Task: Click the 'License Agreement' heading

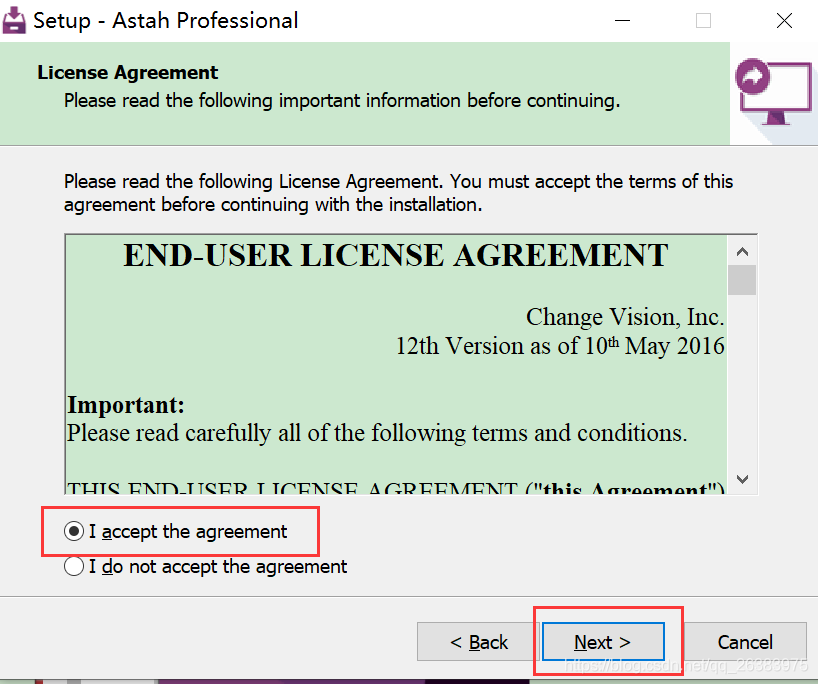Action: (126, 72)
